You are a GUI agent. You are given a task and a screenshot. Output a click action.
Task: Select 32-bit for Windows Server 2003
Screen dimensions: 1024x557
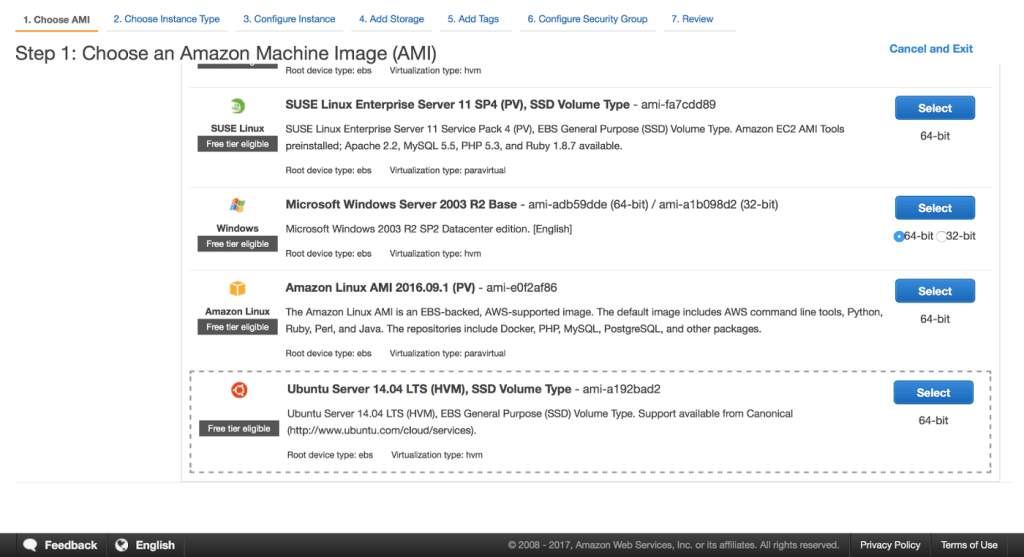pyautogui.click(x=941, y=236)
